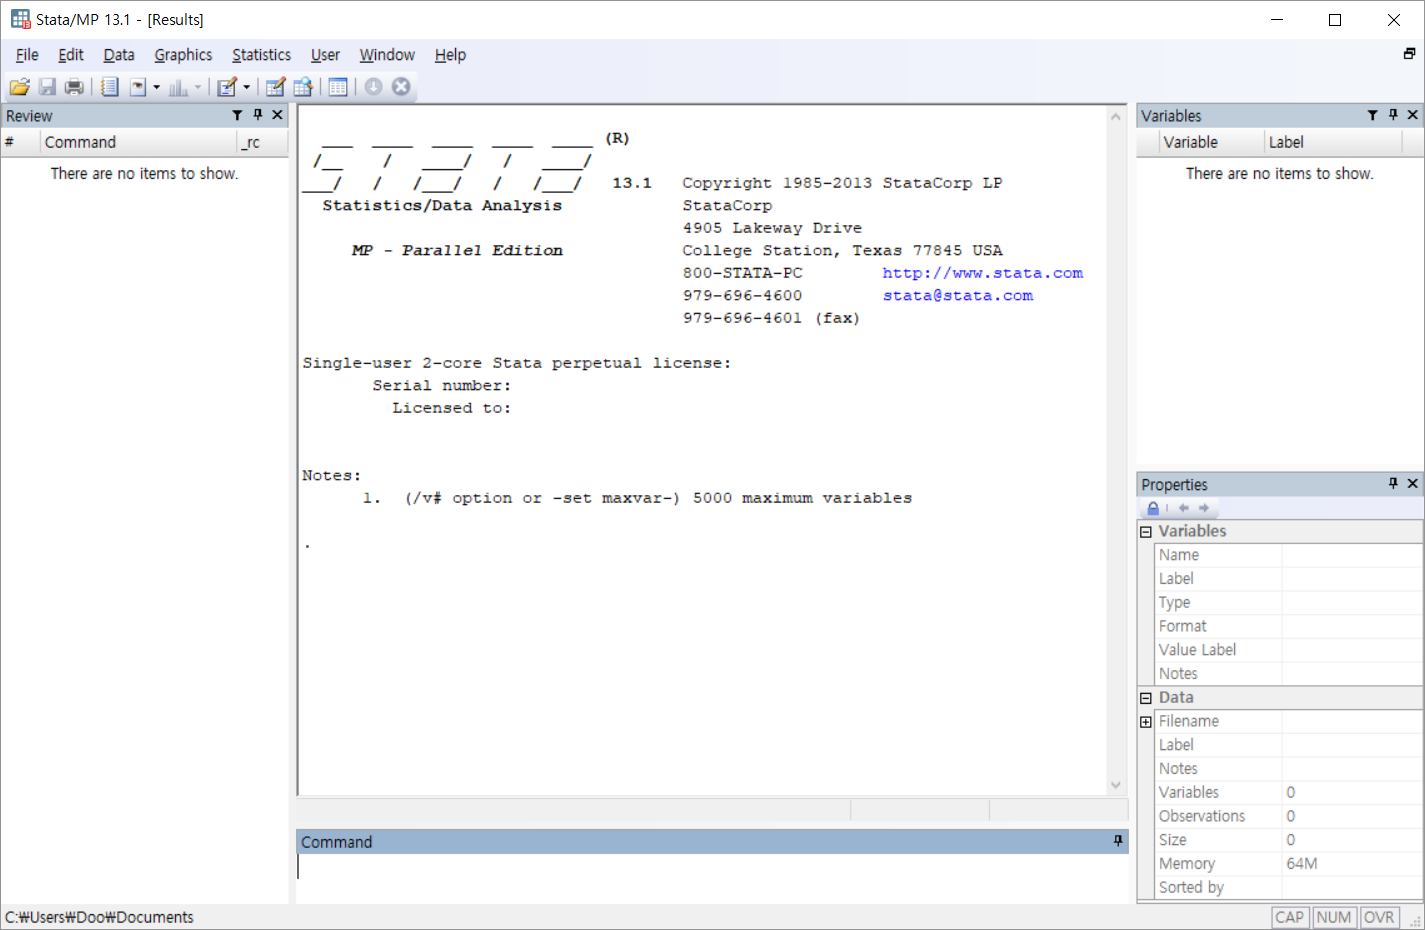Select the Value Label row in Properties
Image resolution: width=1425 pixels, height=930 pixels.
[1288, 650]
